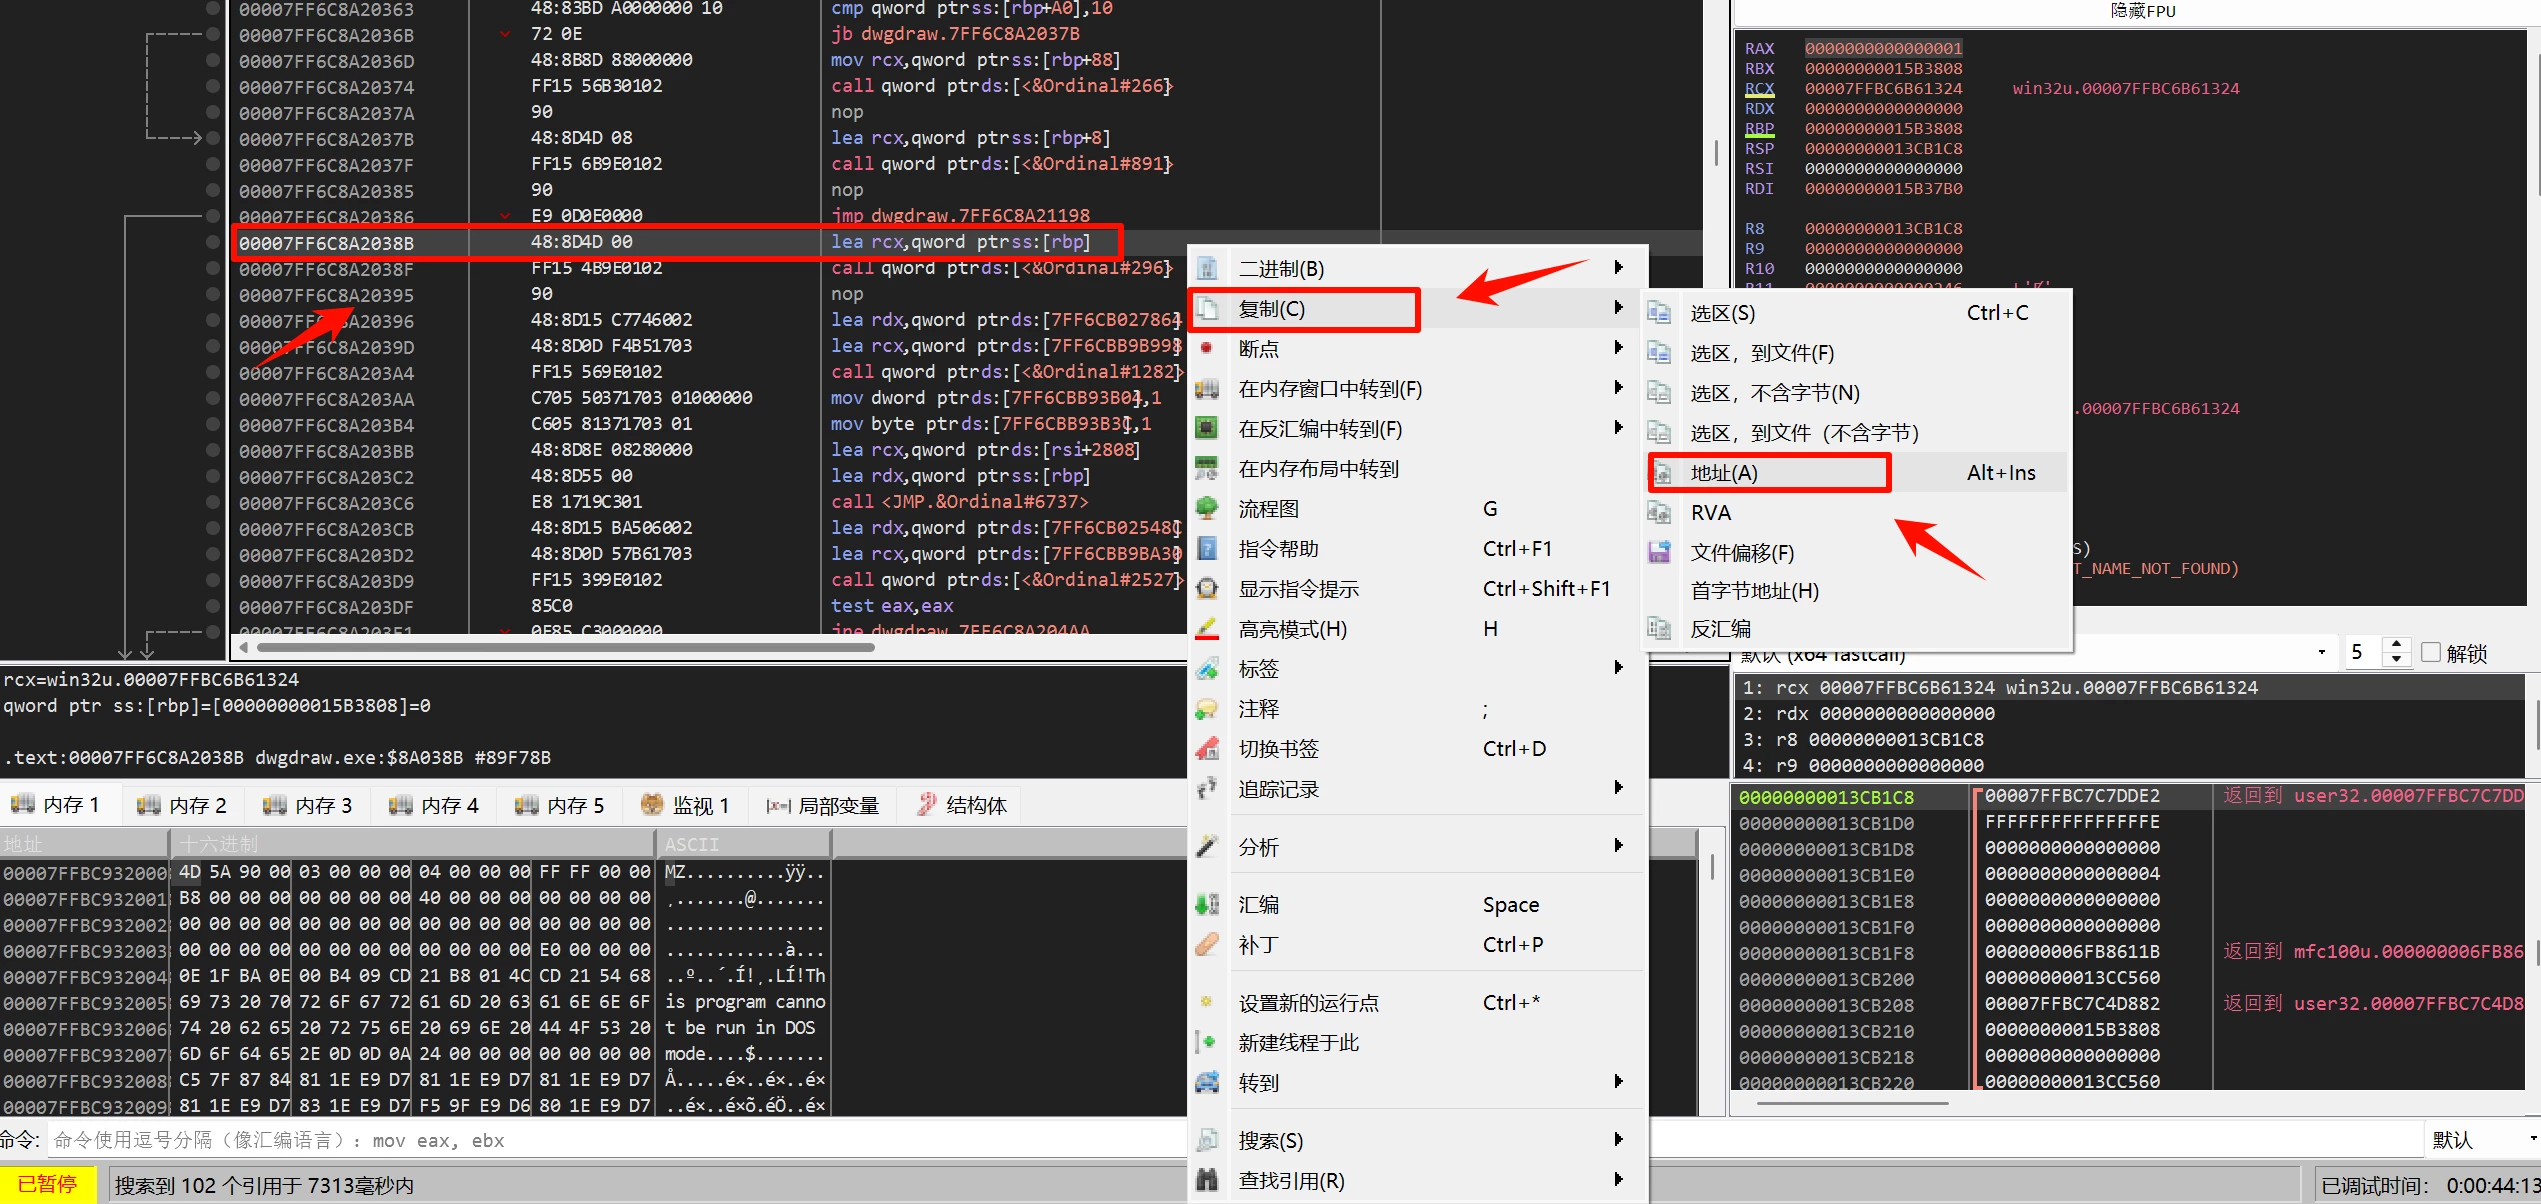Click the 流程图 graph icon
This screenshot has width=2541, height=1204.
[x=1207, y=509]
